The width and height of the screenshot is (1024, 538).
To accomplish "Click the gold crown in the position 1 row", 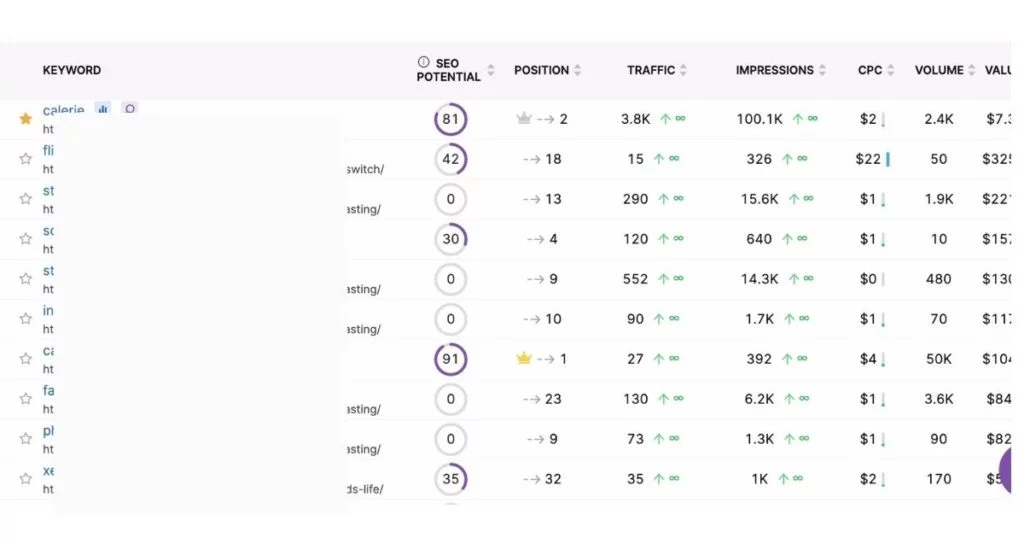I will [523, 359].
